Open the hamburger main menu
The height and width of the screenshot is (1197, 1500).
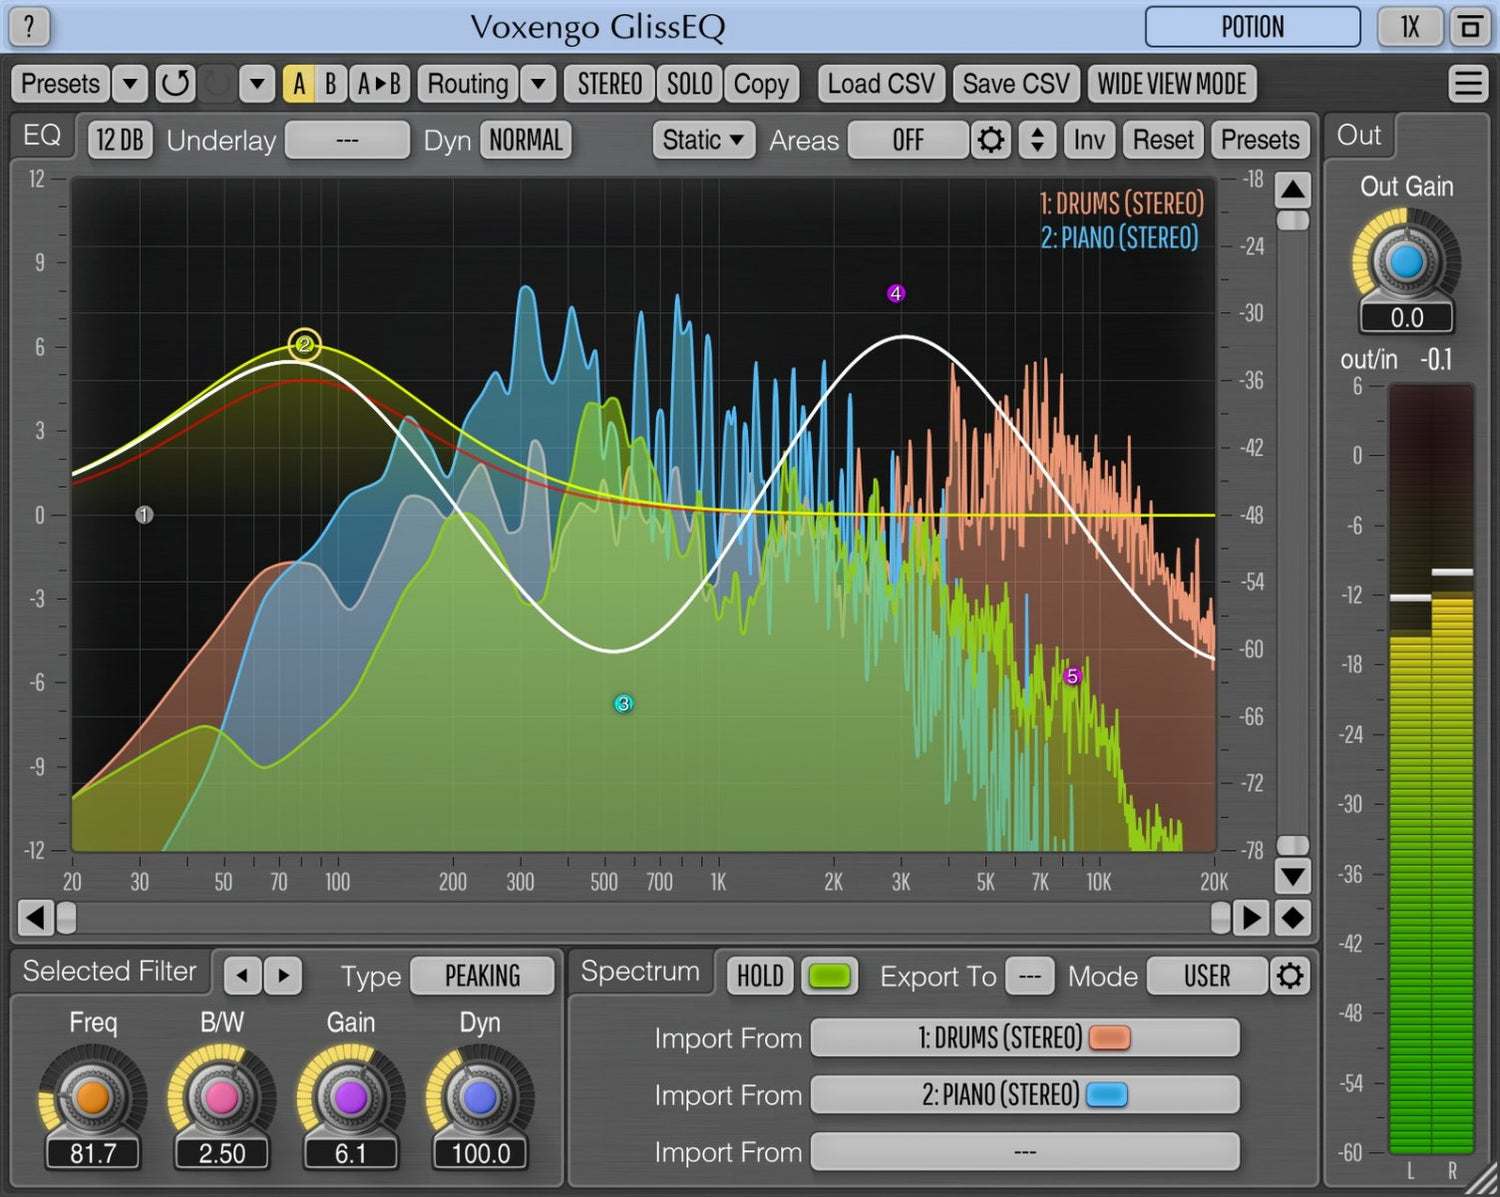(x=1468, y=84)
